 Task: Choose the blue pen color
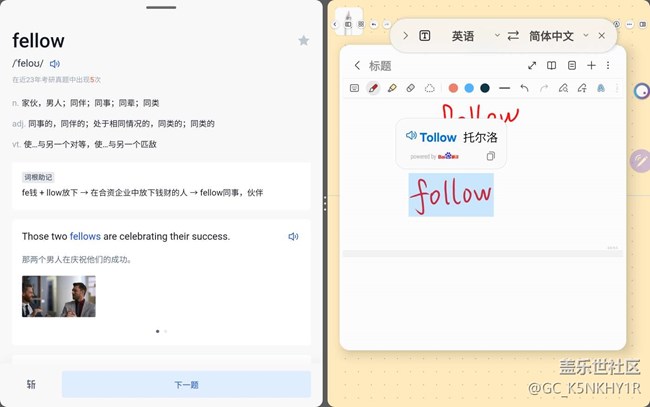(469, 88)
